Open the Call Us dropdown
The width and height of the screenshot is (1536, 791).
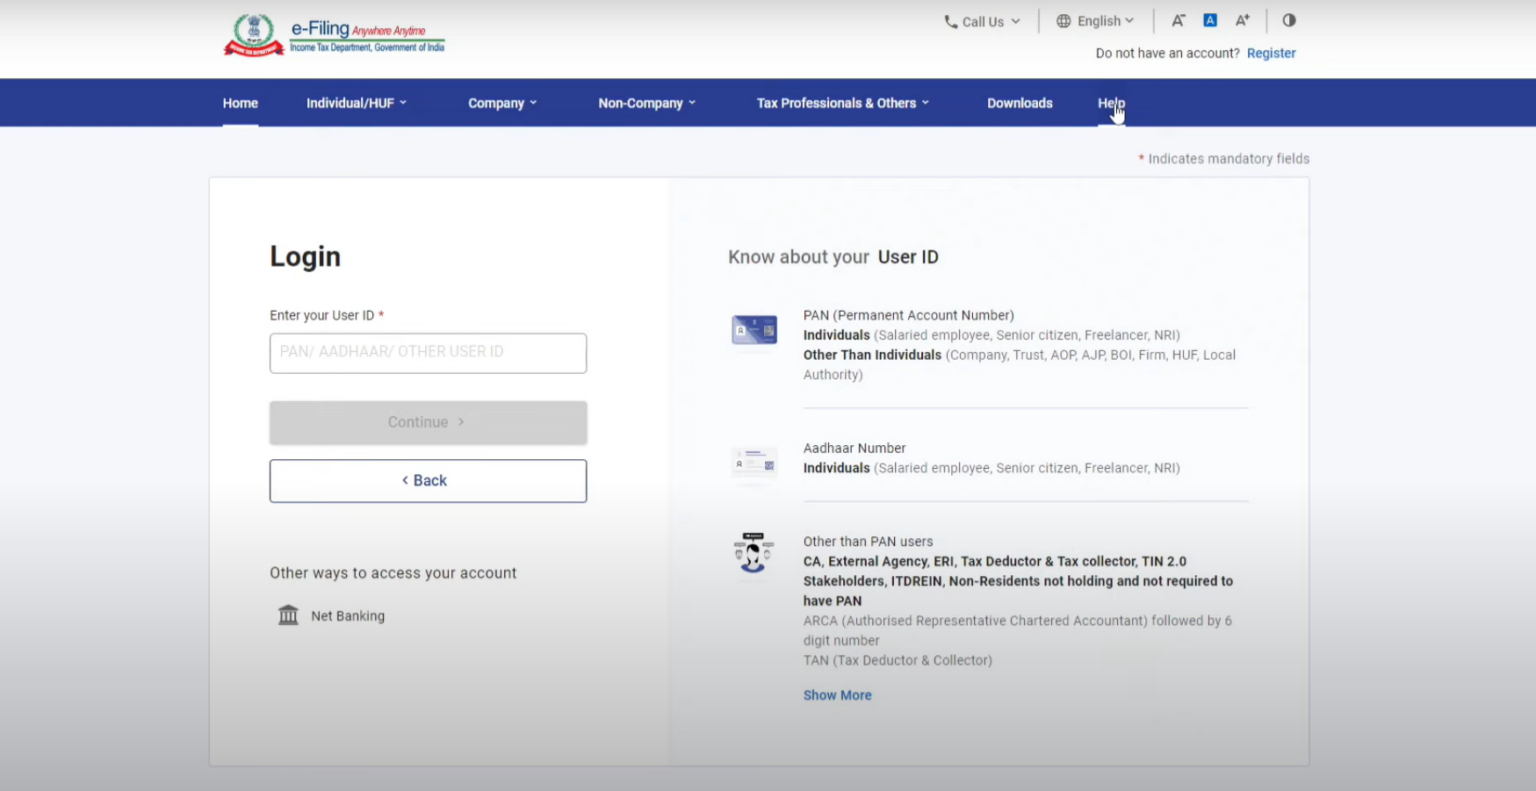(x=982, y=20)
